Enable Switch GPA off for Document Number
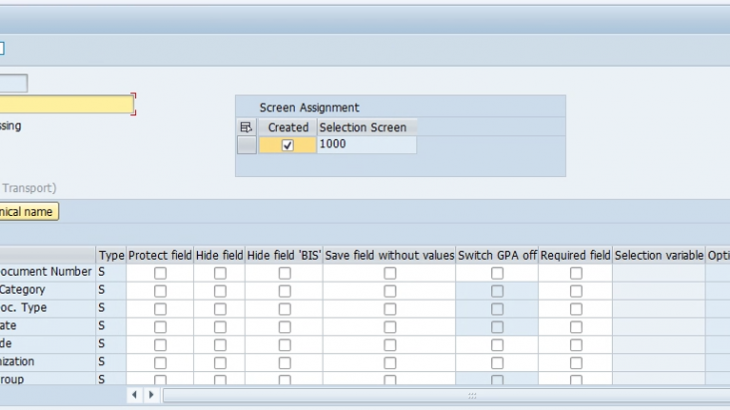The width and height of the screenshot is (730, 410). pyautogui.click(x=497, y=273)
